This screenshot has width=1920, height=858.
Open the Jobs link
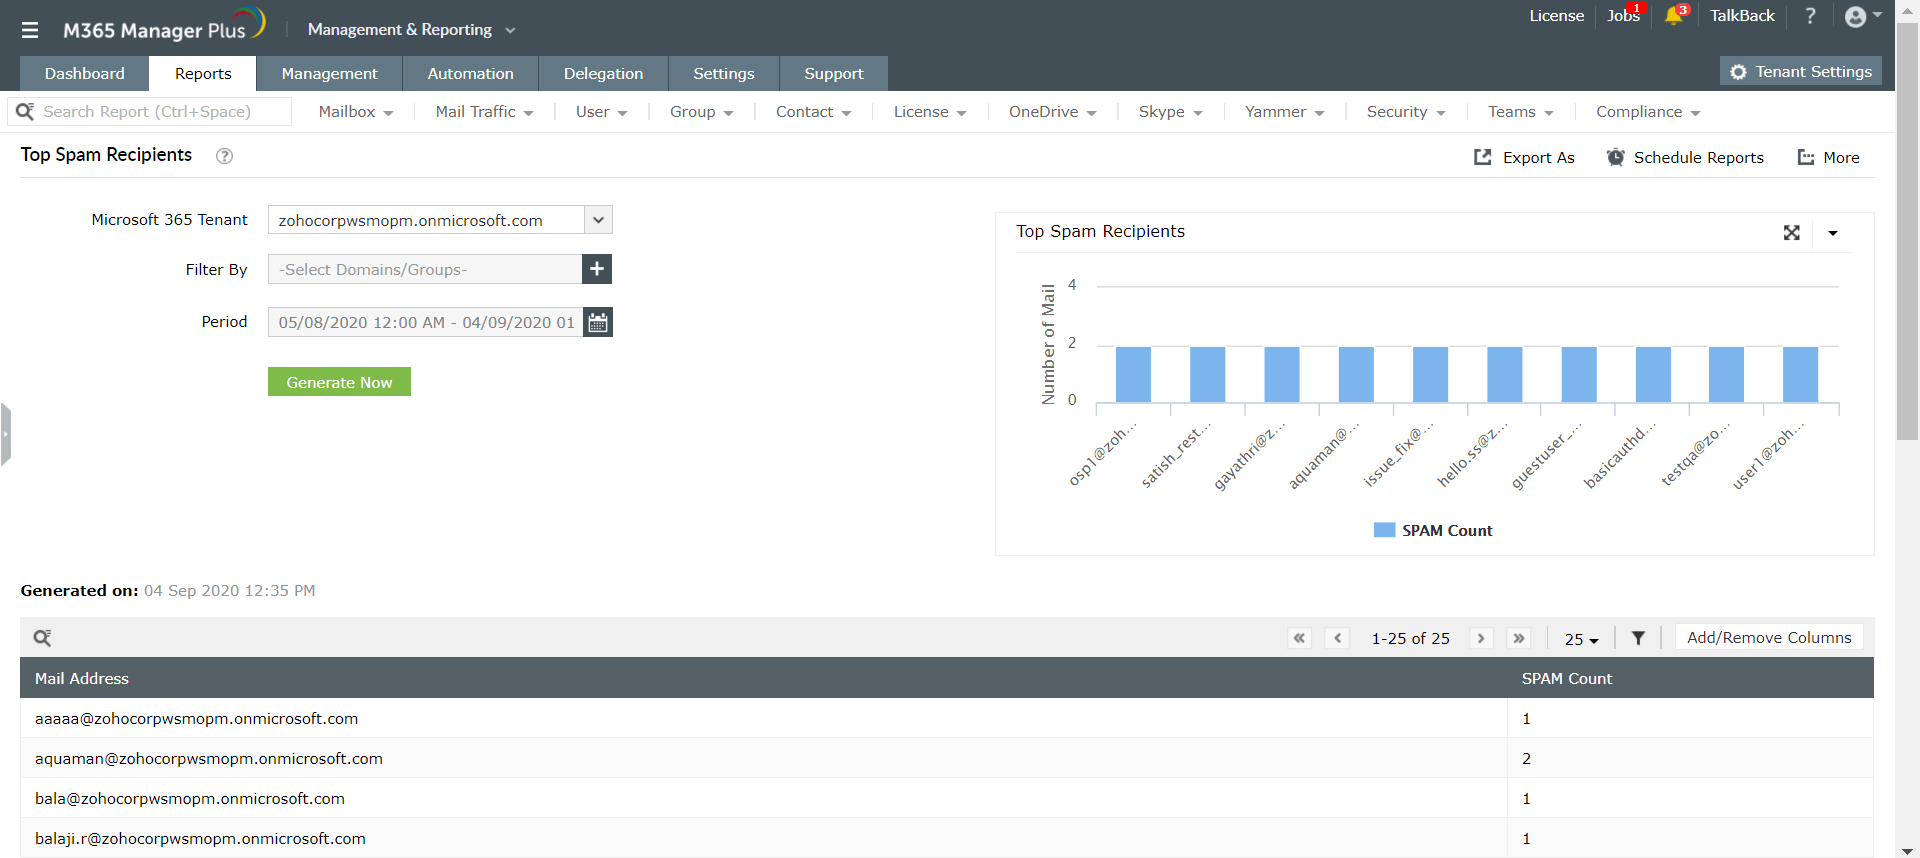pos(1624,16)
